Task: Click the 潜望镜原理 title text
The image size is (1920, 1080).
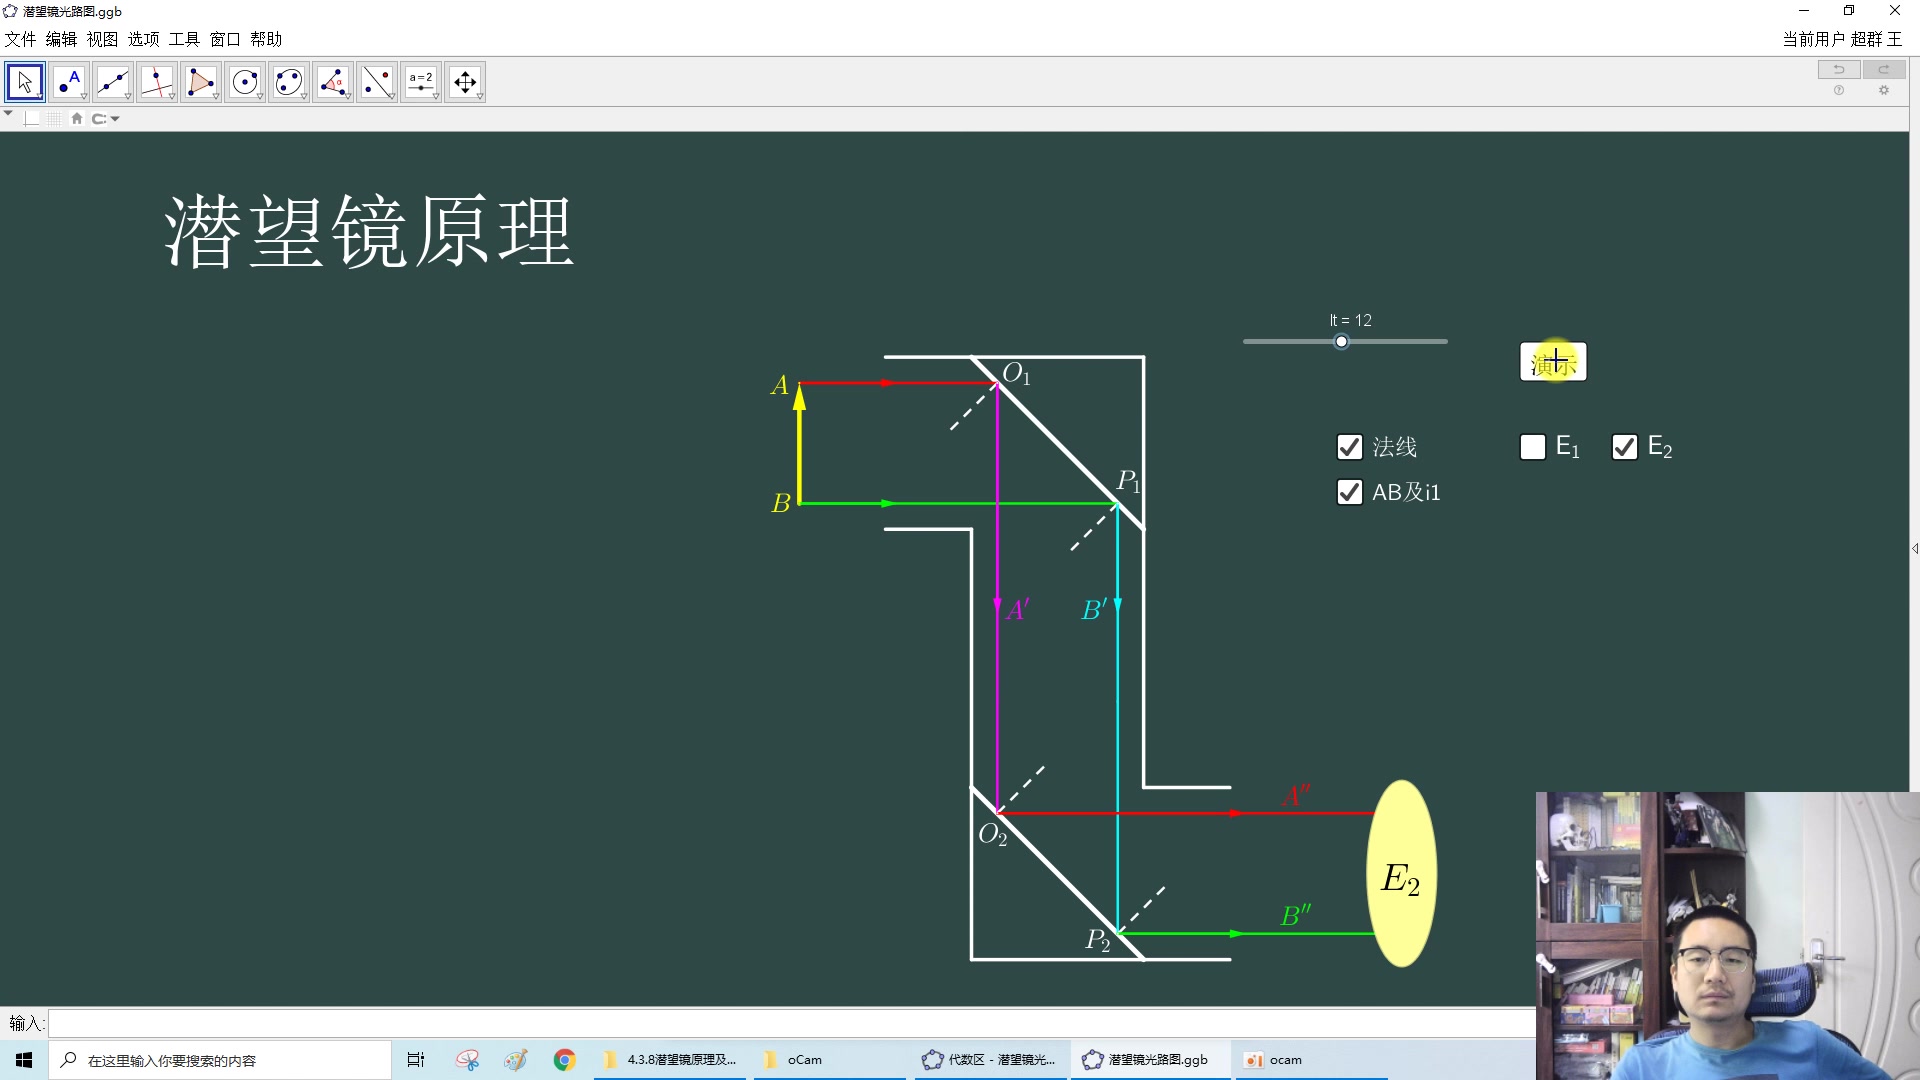Action: (x=369, y=231)
